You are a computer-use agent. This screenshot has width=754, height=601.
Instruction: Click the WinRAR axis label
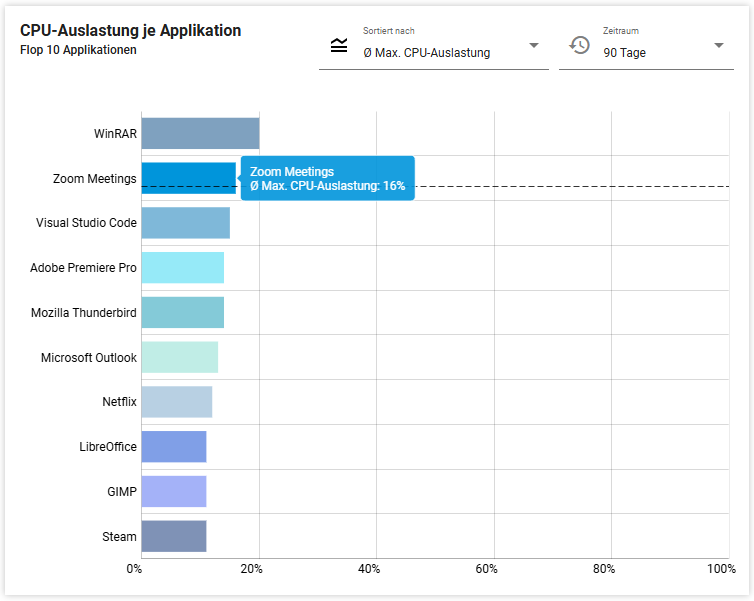point(115,133)
